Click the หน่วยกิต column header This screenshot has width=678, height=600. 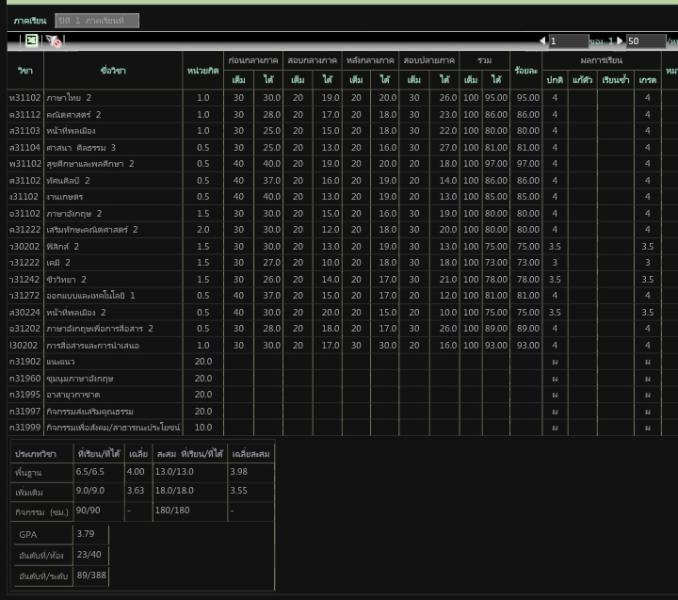[203, 70]
